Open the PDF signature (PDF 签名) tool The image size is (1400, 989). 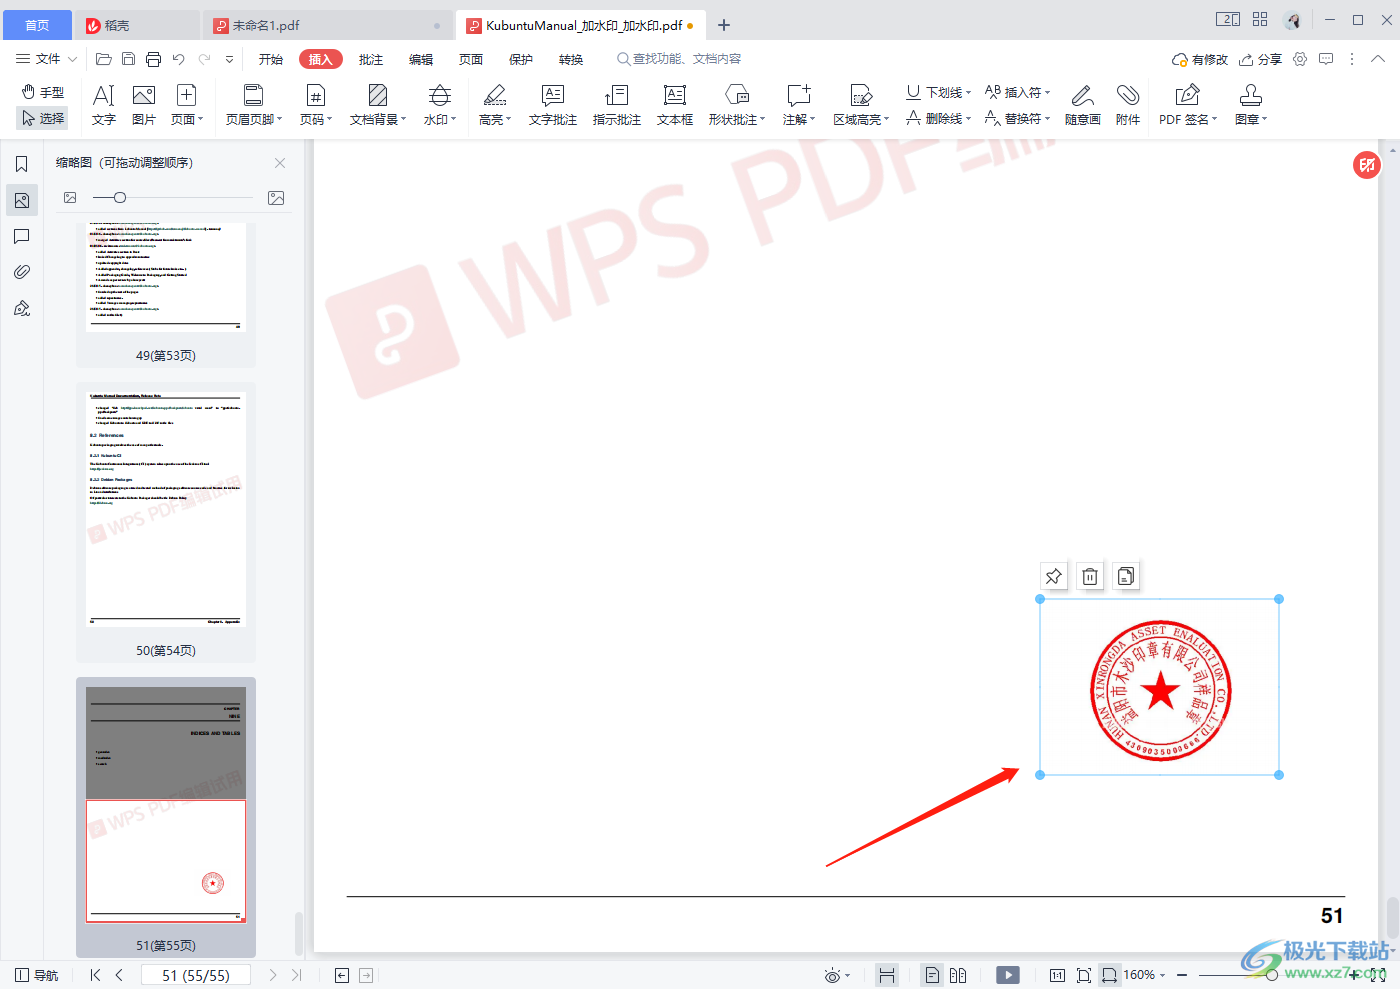point(1188,105)
